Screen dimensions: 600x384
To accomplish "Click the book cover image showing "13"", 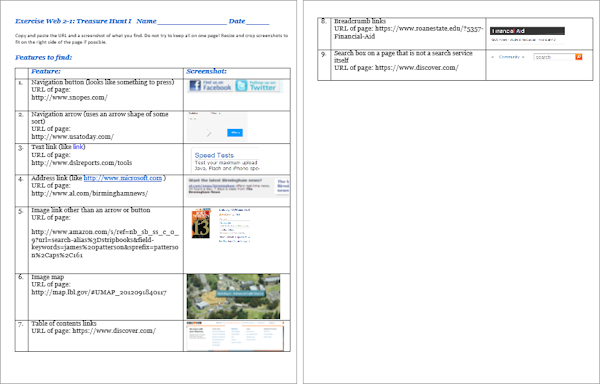I will click(x=201, y=223).
